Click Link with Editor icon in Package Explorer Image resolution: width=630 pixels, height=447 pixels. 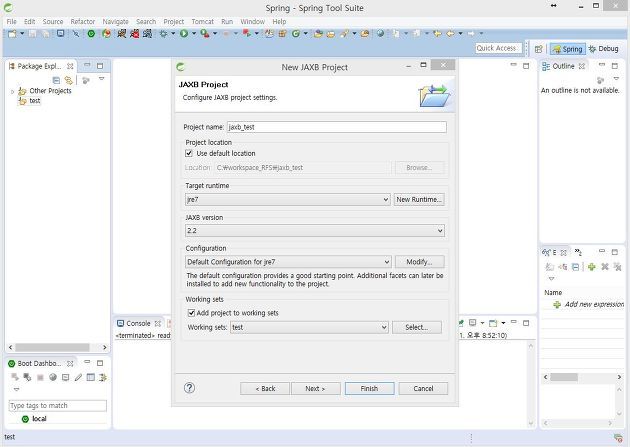pyautogui.click(x=69, y=80)
